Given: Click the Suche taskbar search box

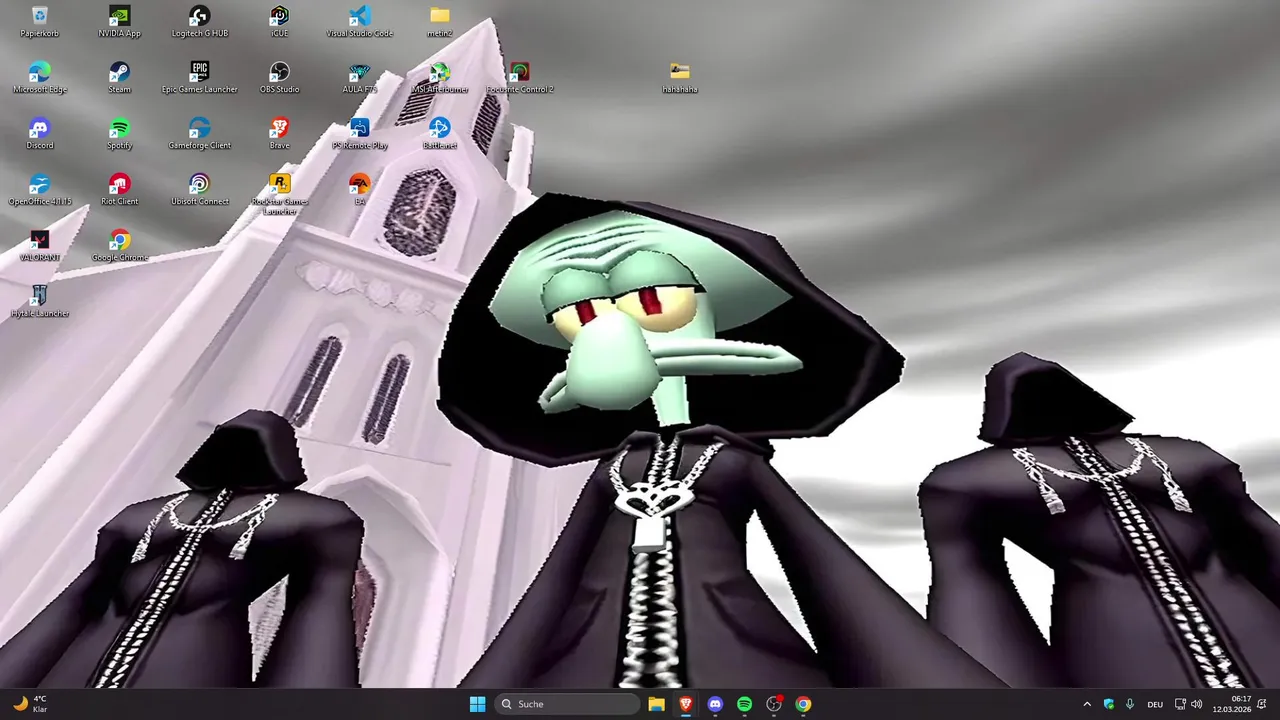Looking at the screenshot, I should (x=568, y=704).
